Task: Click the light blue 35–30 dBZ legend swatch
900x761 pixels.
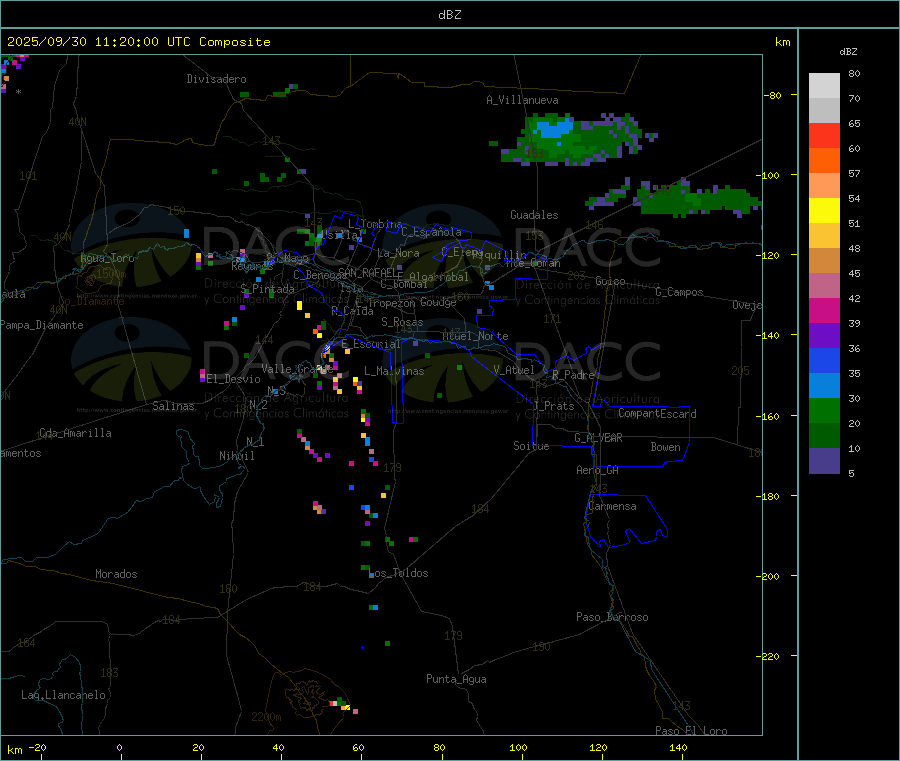Action: coord(824,386)
